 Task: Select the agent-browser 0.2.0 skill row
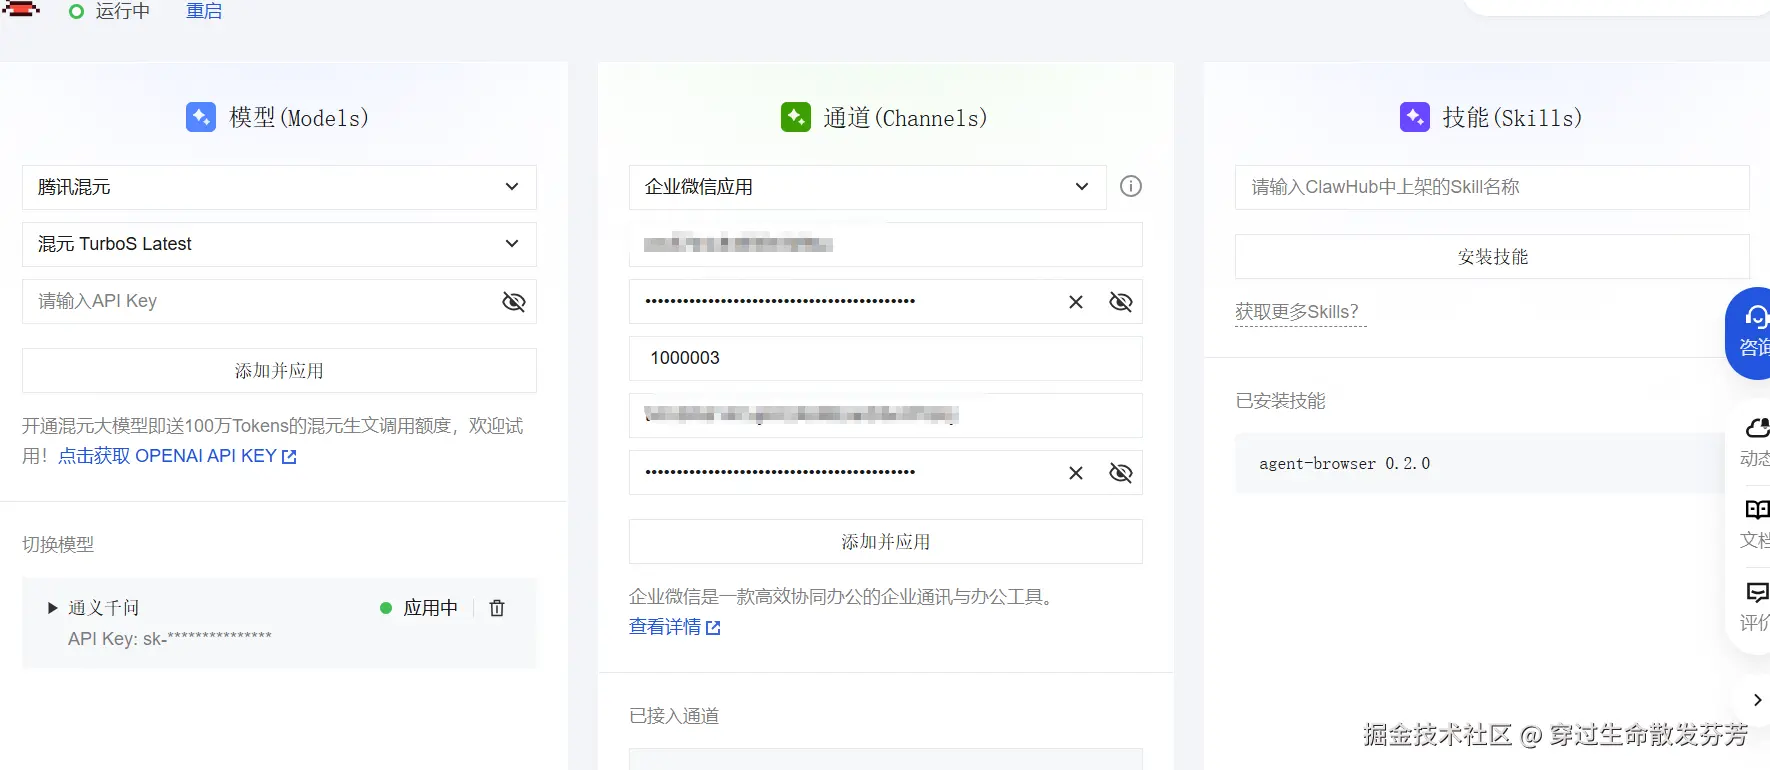pos(1480,463)
